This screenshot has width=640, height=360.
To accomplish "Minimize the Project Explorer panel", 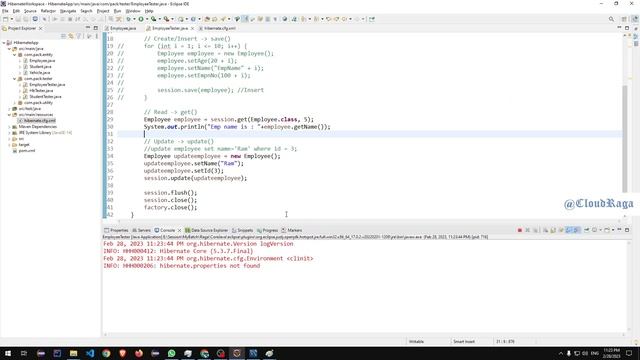I will coord(88,28).
